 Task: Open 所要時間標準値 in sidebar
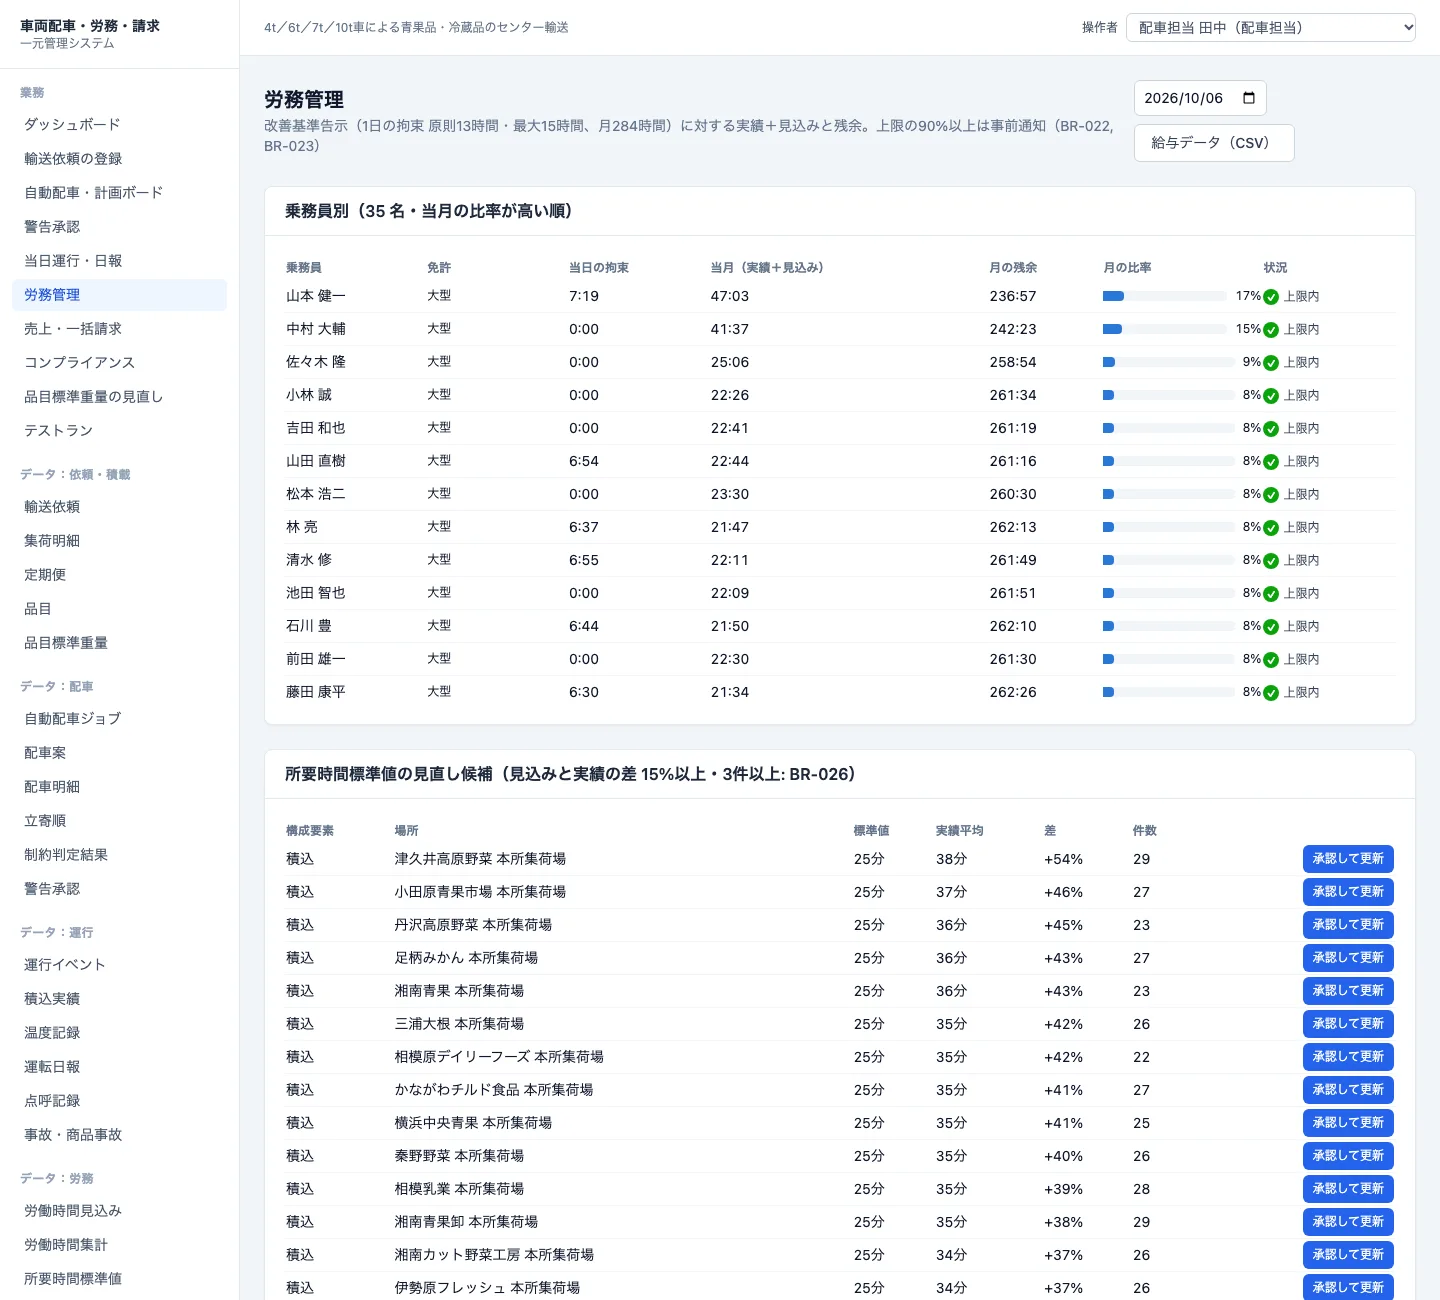119,1279
